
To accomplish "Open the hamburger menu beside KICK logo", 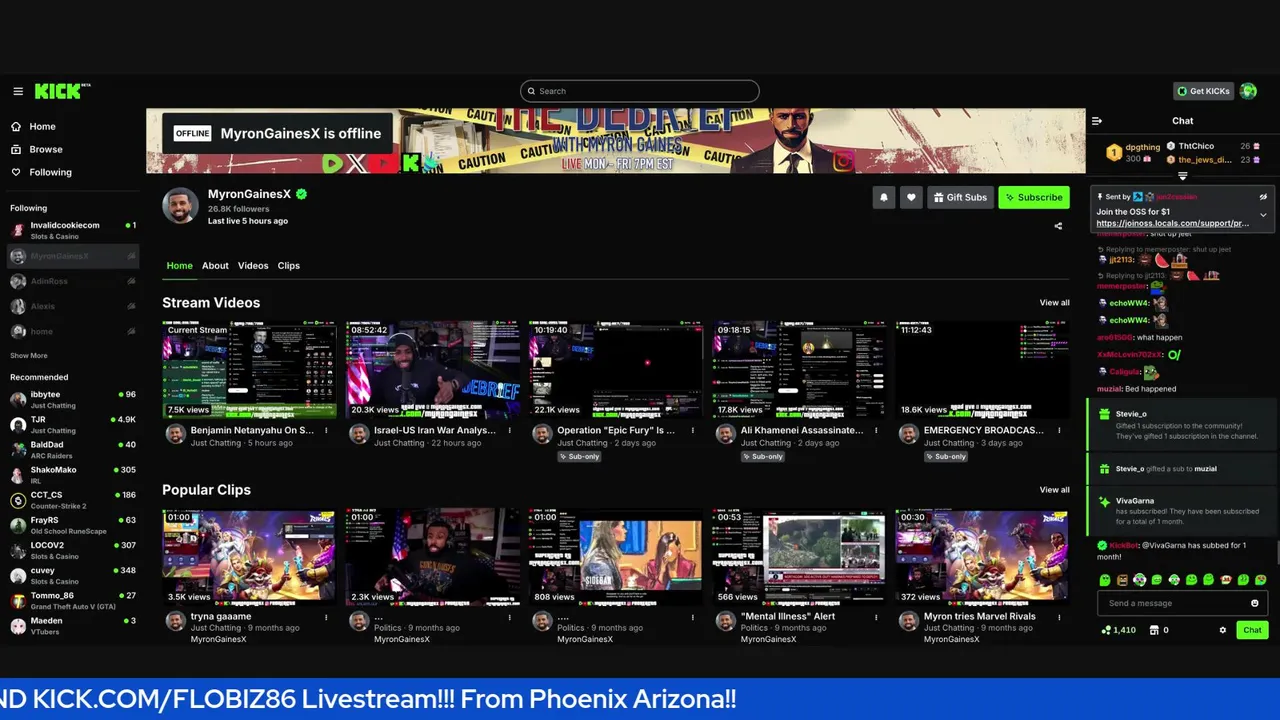I will (18, 91).
